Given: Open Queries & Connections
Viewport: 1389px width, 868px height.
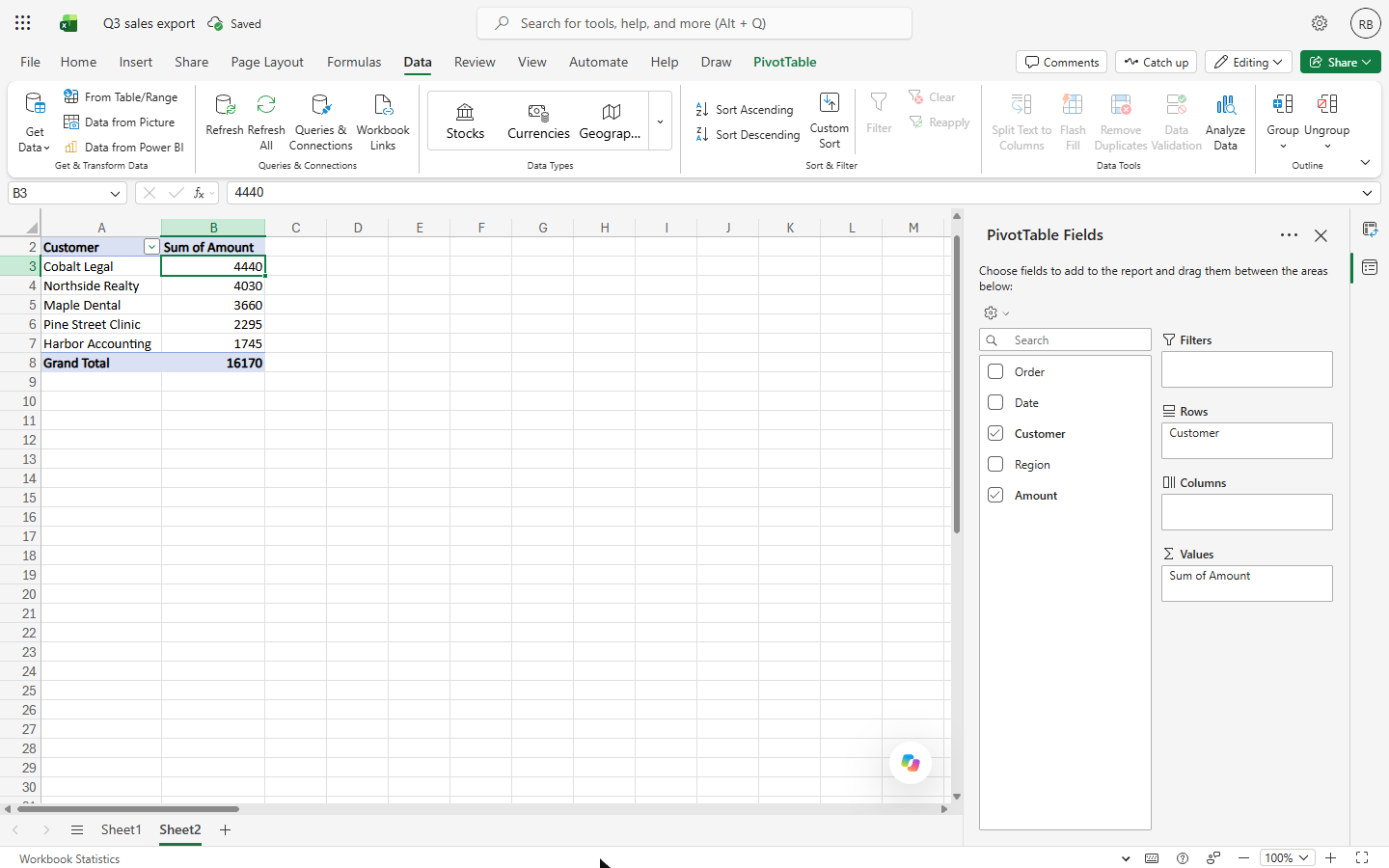Looking at the screenshot, I should point(321,120).
